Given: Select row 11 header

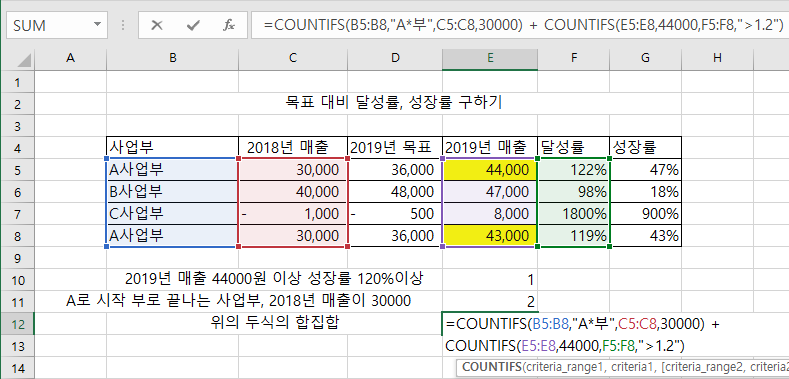Looking at the screenshot, I should 18,302.
